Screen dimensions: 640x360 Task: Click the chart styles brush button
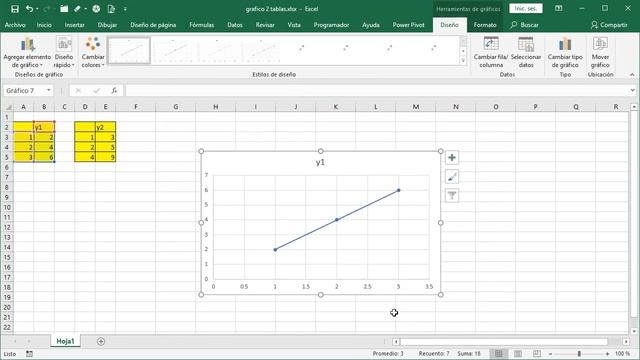[x=452, y=177]
